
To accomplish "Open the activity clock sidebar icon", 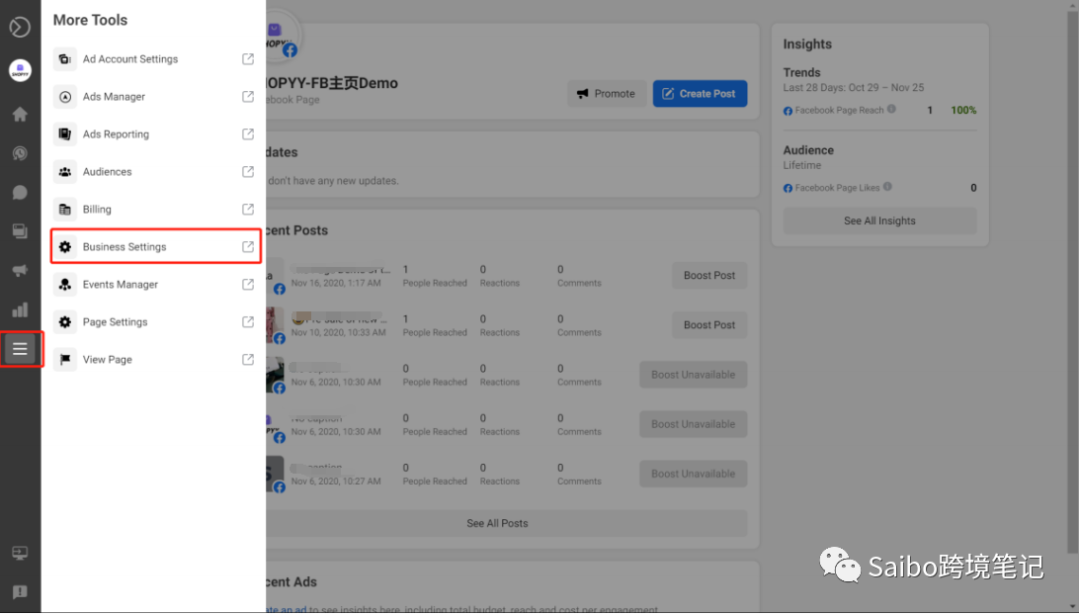I will (20, 154).
